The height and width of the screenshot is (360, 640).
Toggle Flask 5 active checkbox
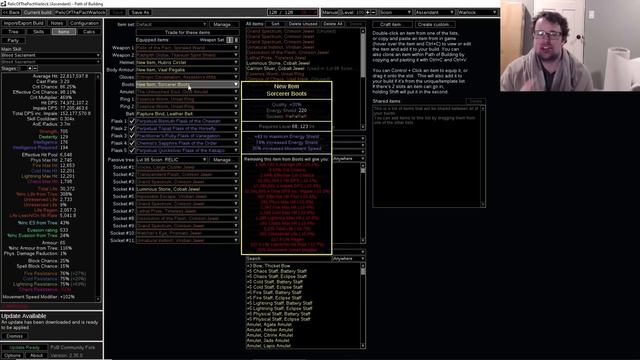(132, 151)
